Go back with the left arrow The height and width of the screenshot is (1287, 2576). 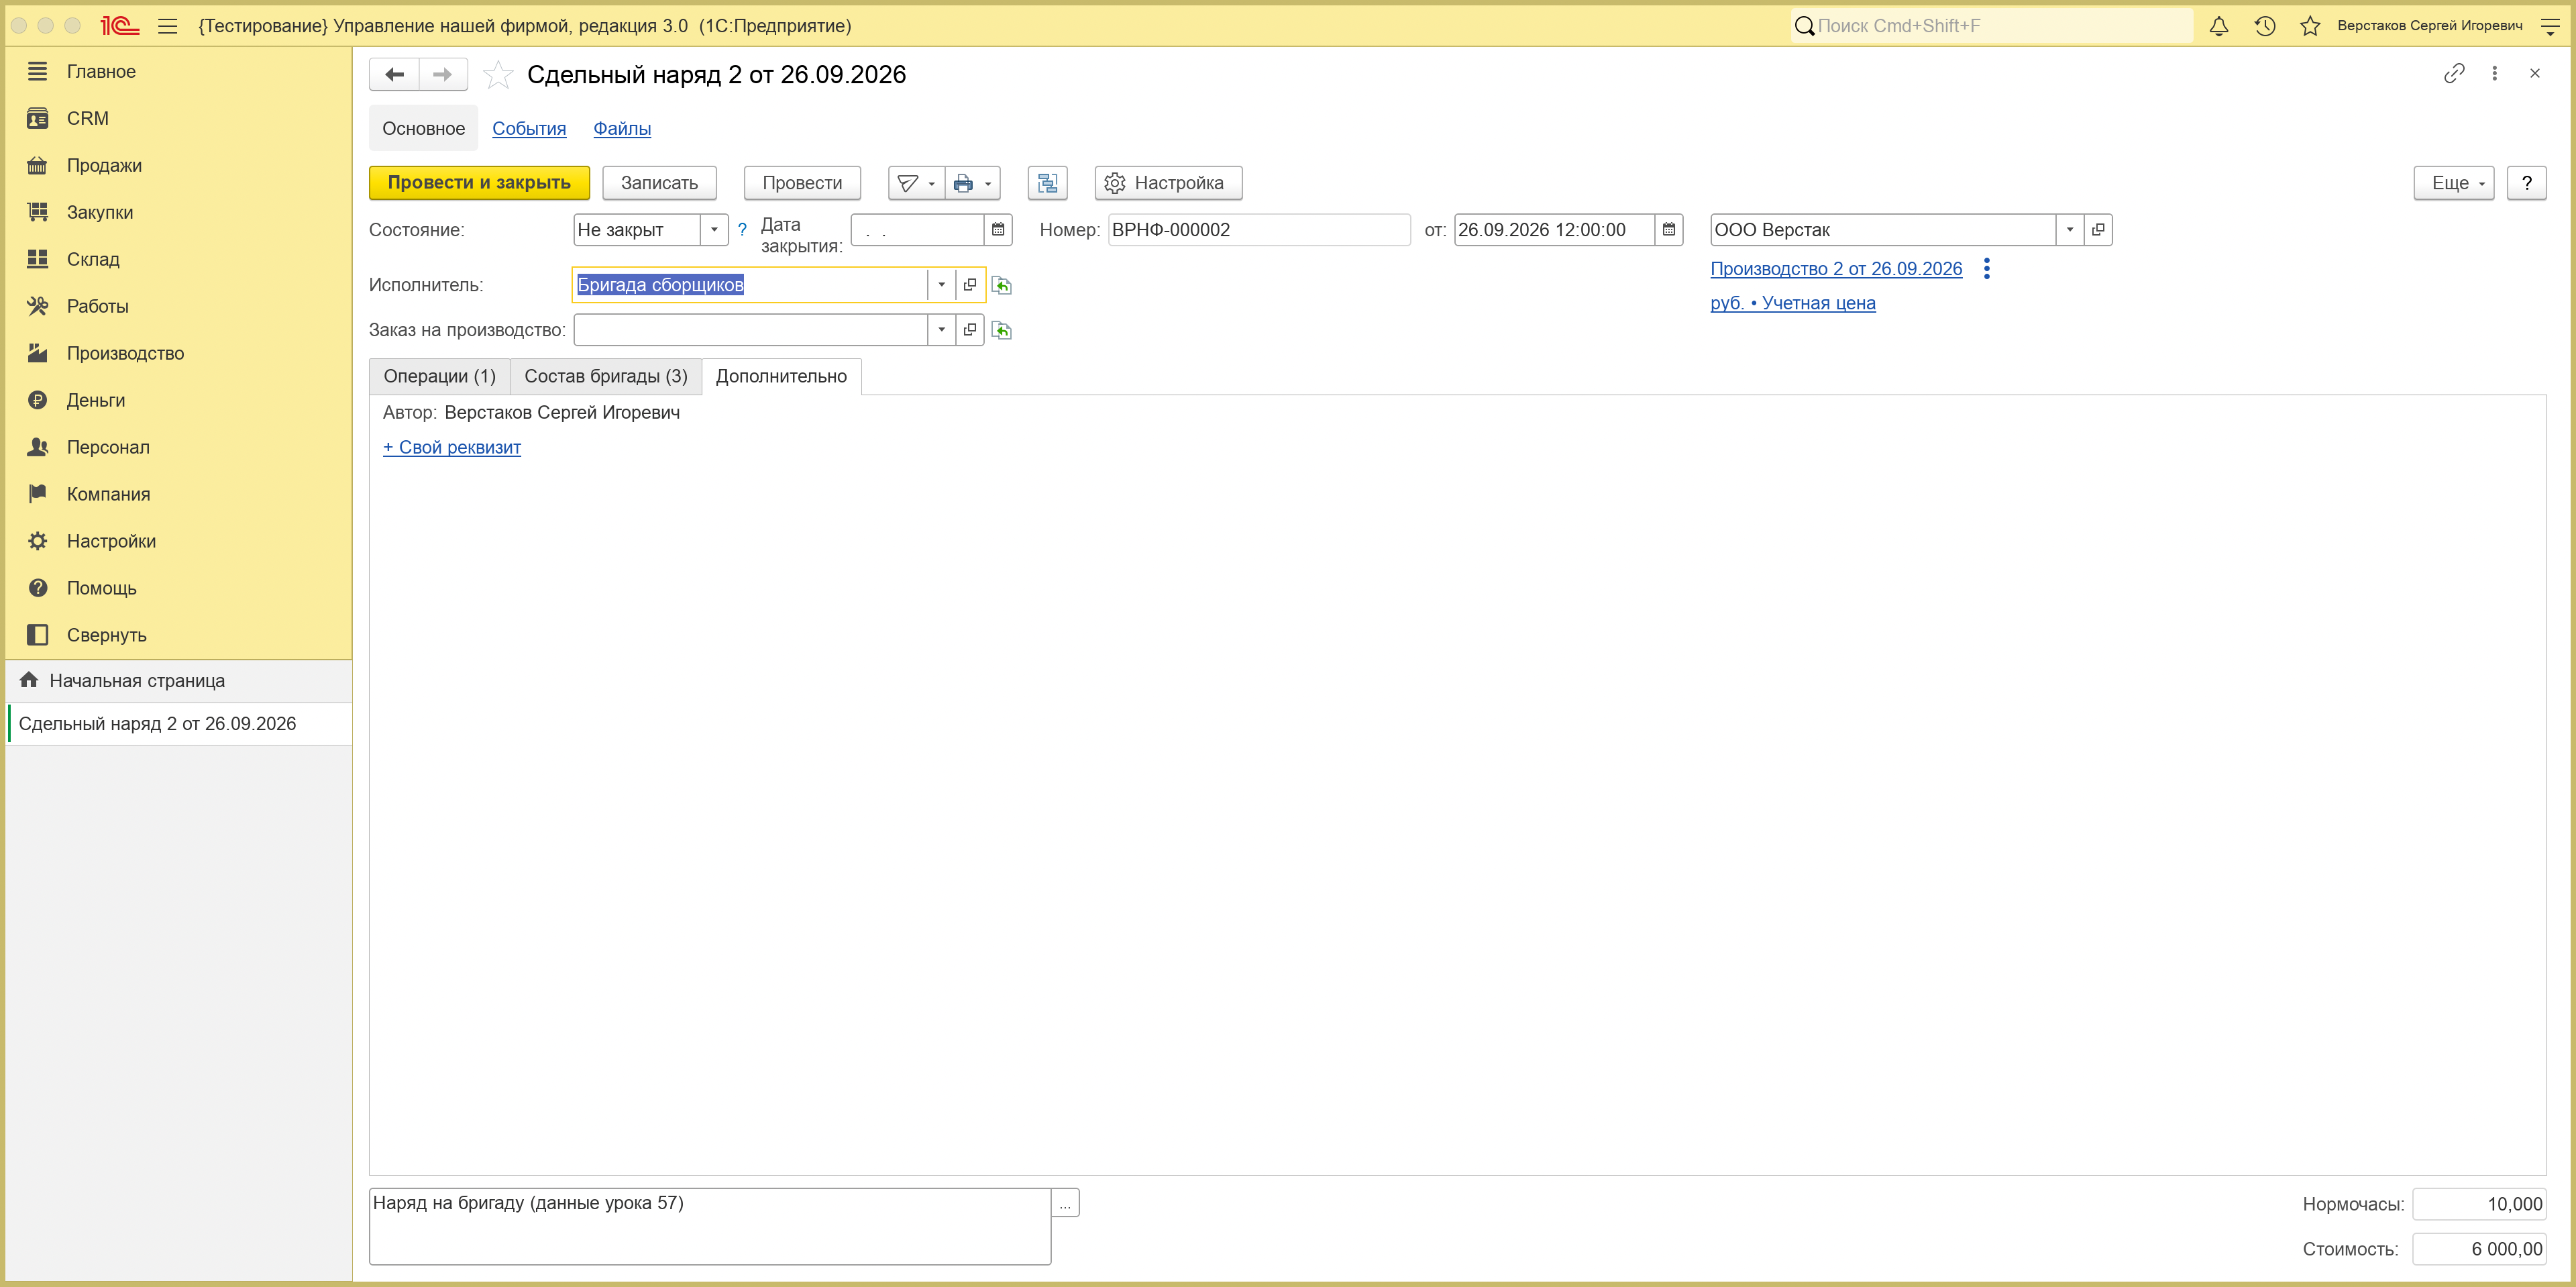394,74
